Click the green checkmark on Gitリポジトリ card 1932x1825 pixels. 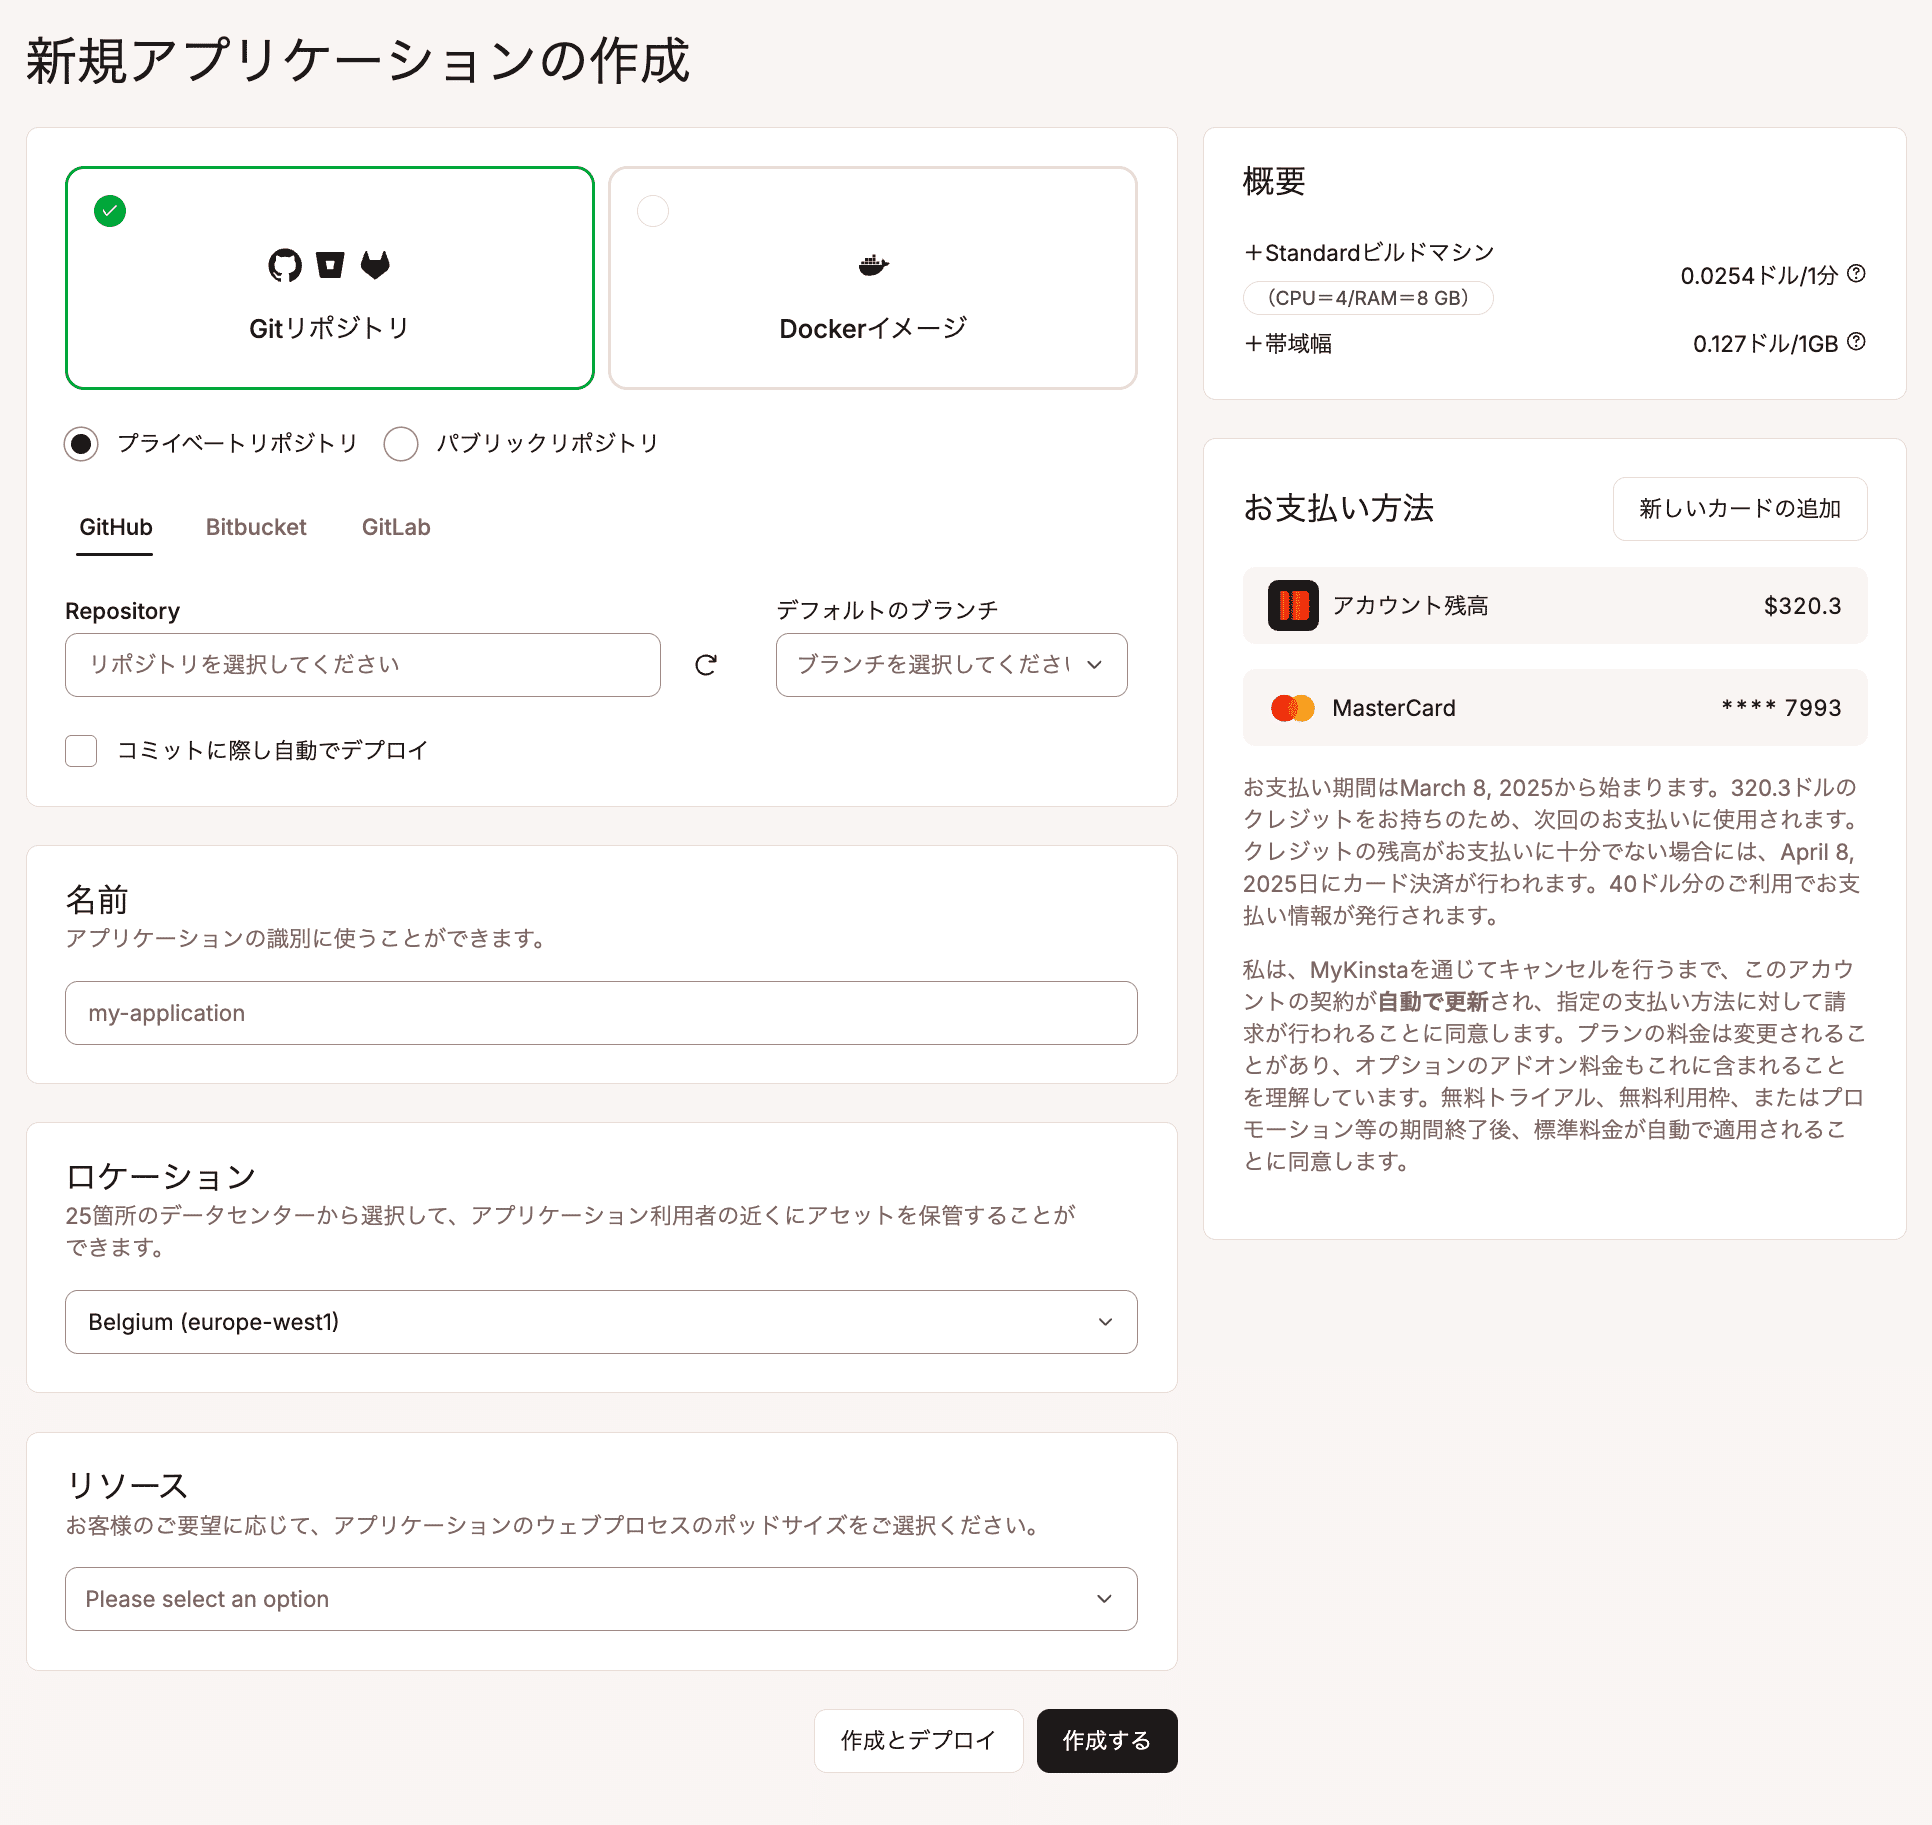point(110,211)
